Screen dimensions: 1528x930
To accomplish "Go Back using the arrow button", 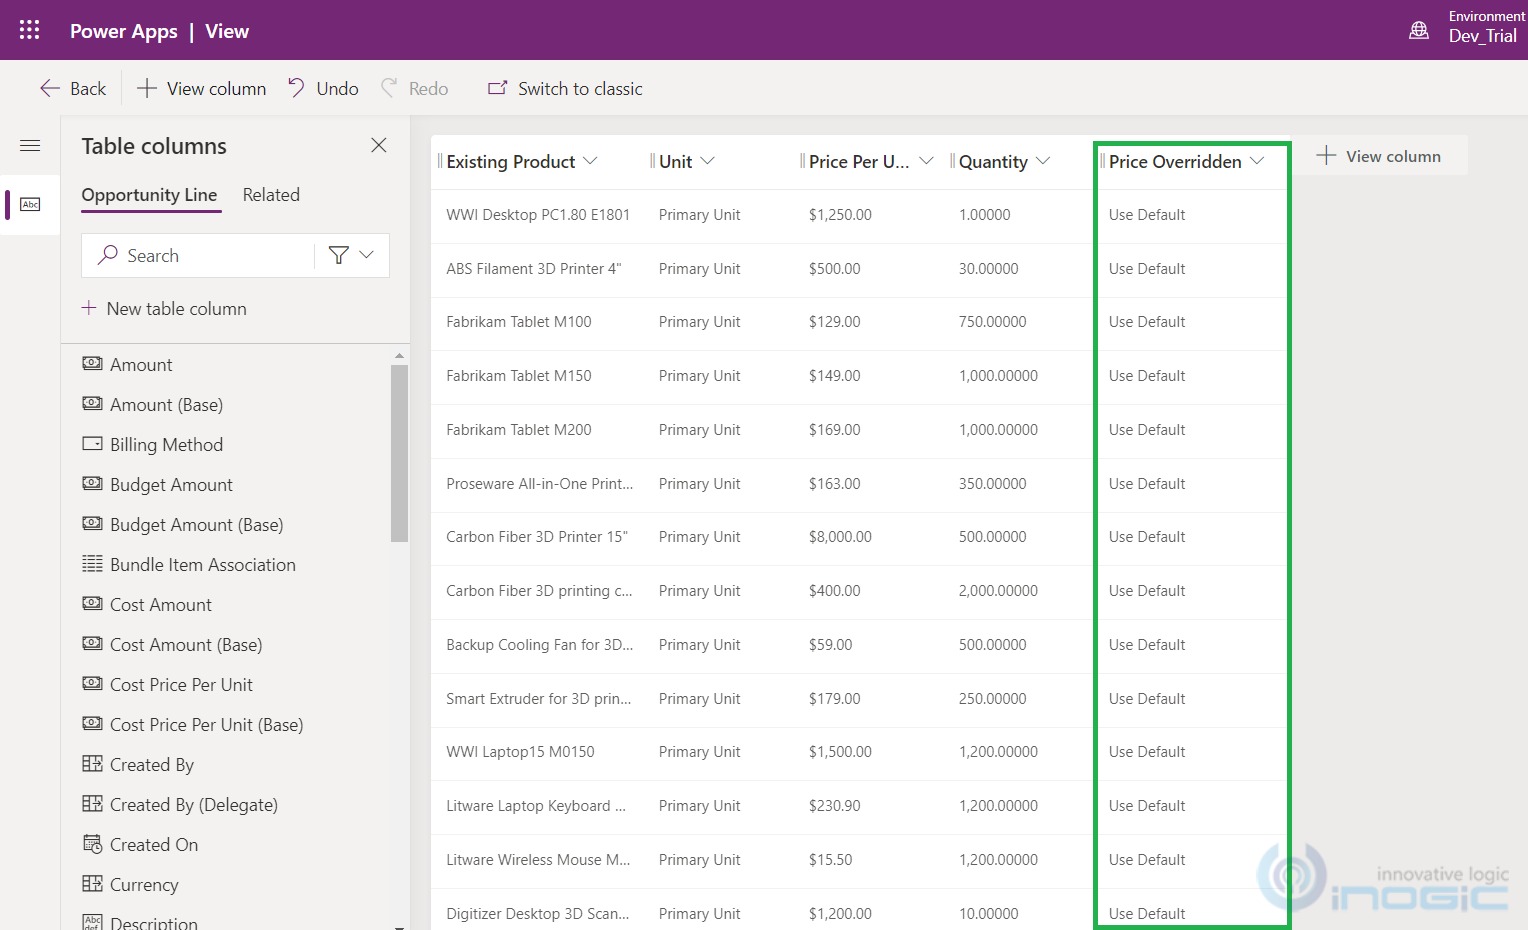I will (x=73, y=89).
